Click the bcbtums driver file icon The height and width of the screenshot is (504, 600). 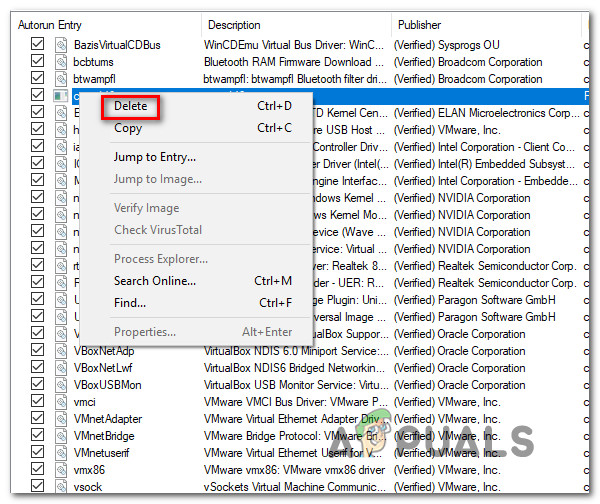[61, 62]
